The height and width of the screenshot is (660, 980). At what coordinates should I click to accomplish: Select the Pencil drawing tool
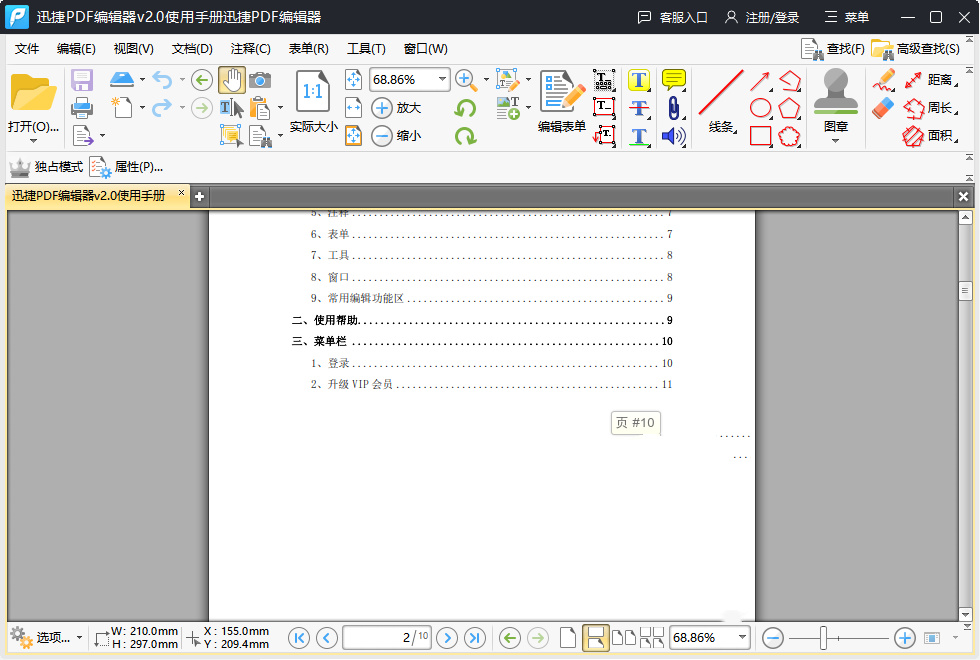pyautogui.click(x=884, y=80)
